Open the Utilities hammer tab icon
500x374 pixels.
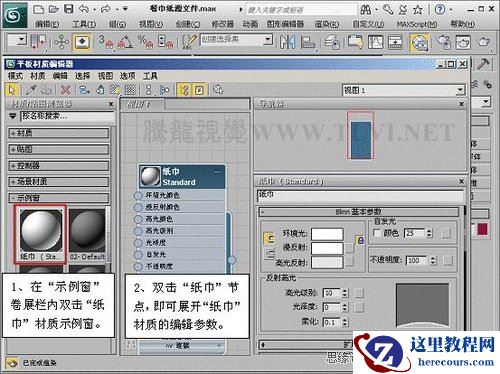tap(483, 64)
